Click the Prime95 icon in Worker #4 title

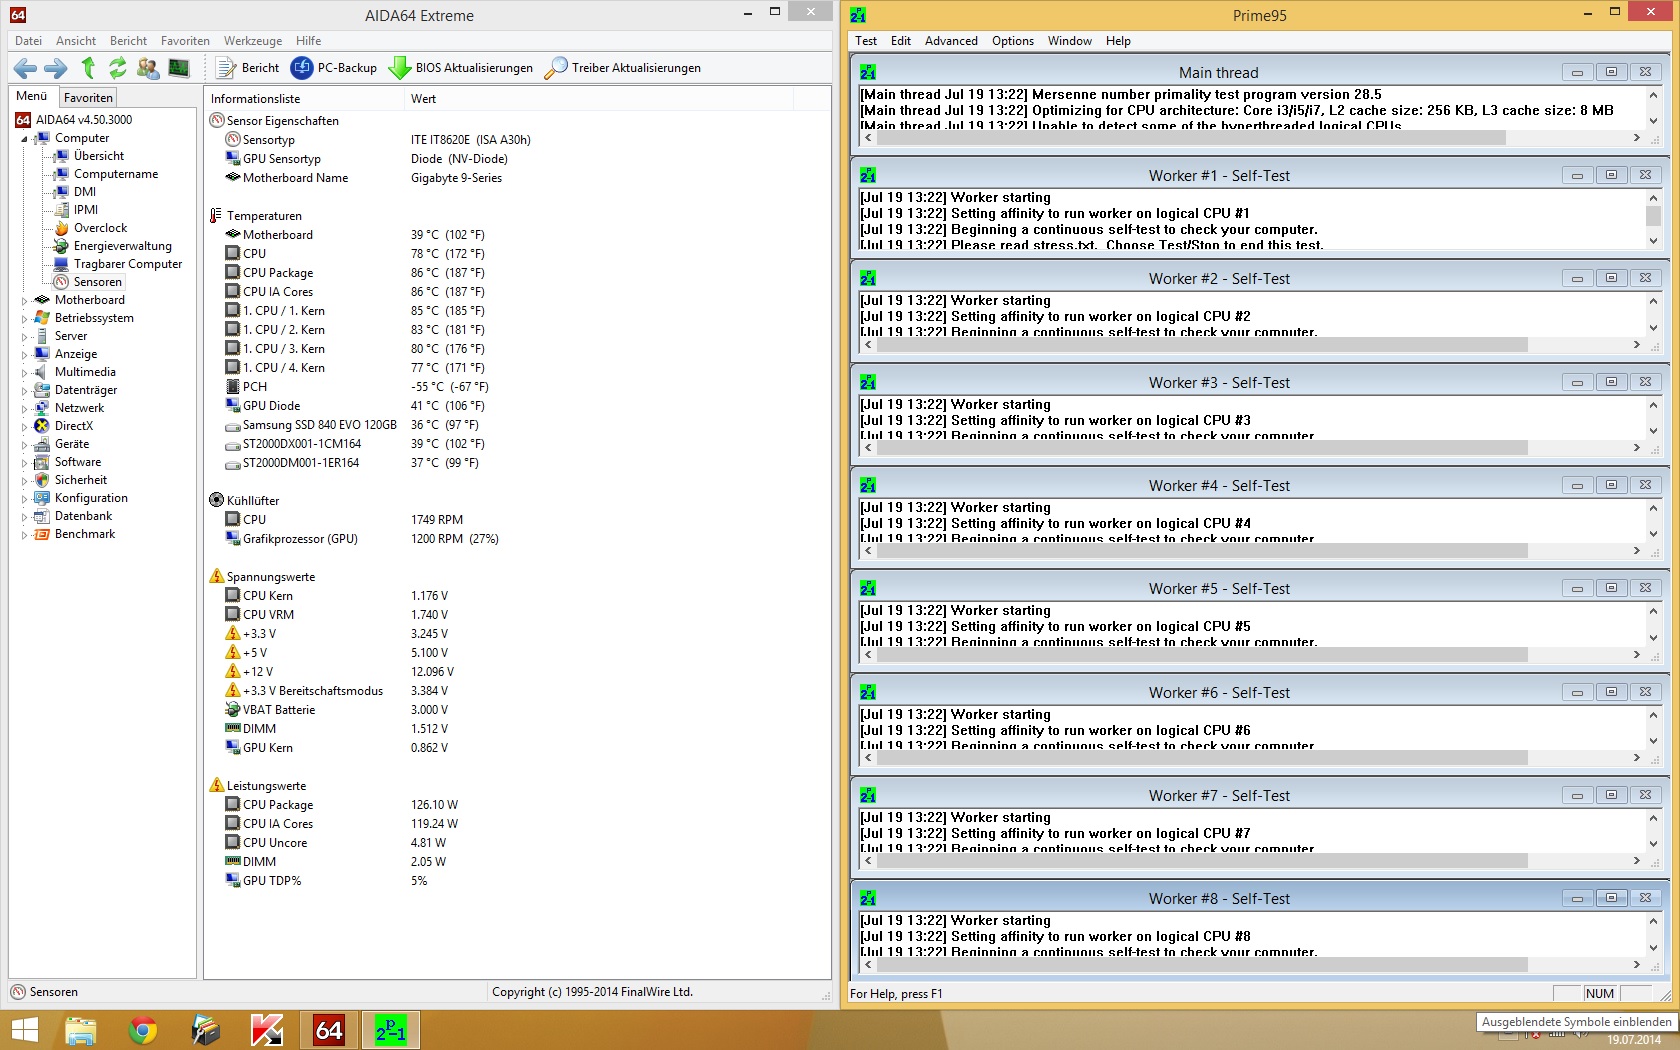(x=868, y=485)
